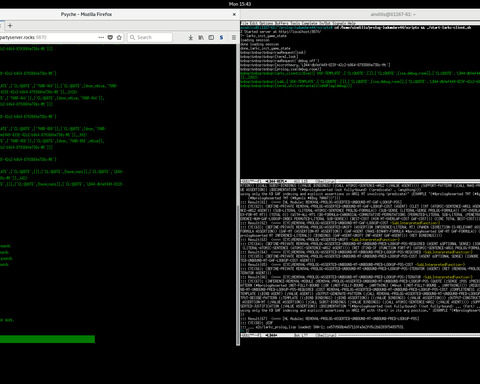
Task: Click upper Emacs mode line in terminal
Action: click(360, 181)
